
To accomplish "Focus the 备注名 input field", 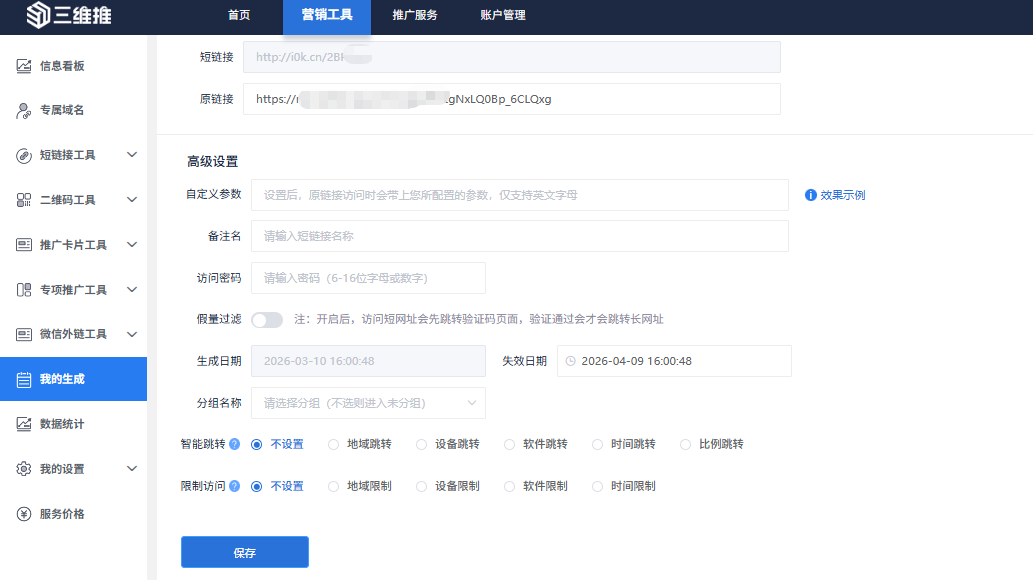I will (519, 236).
